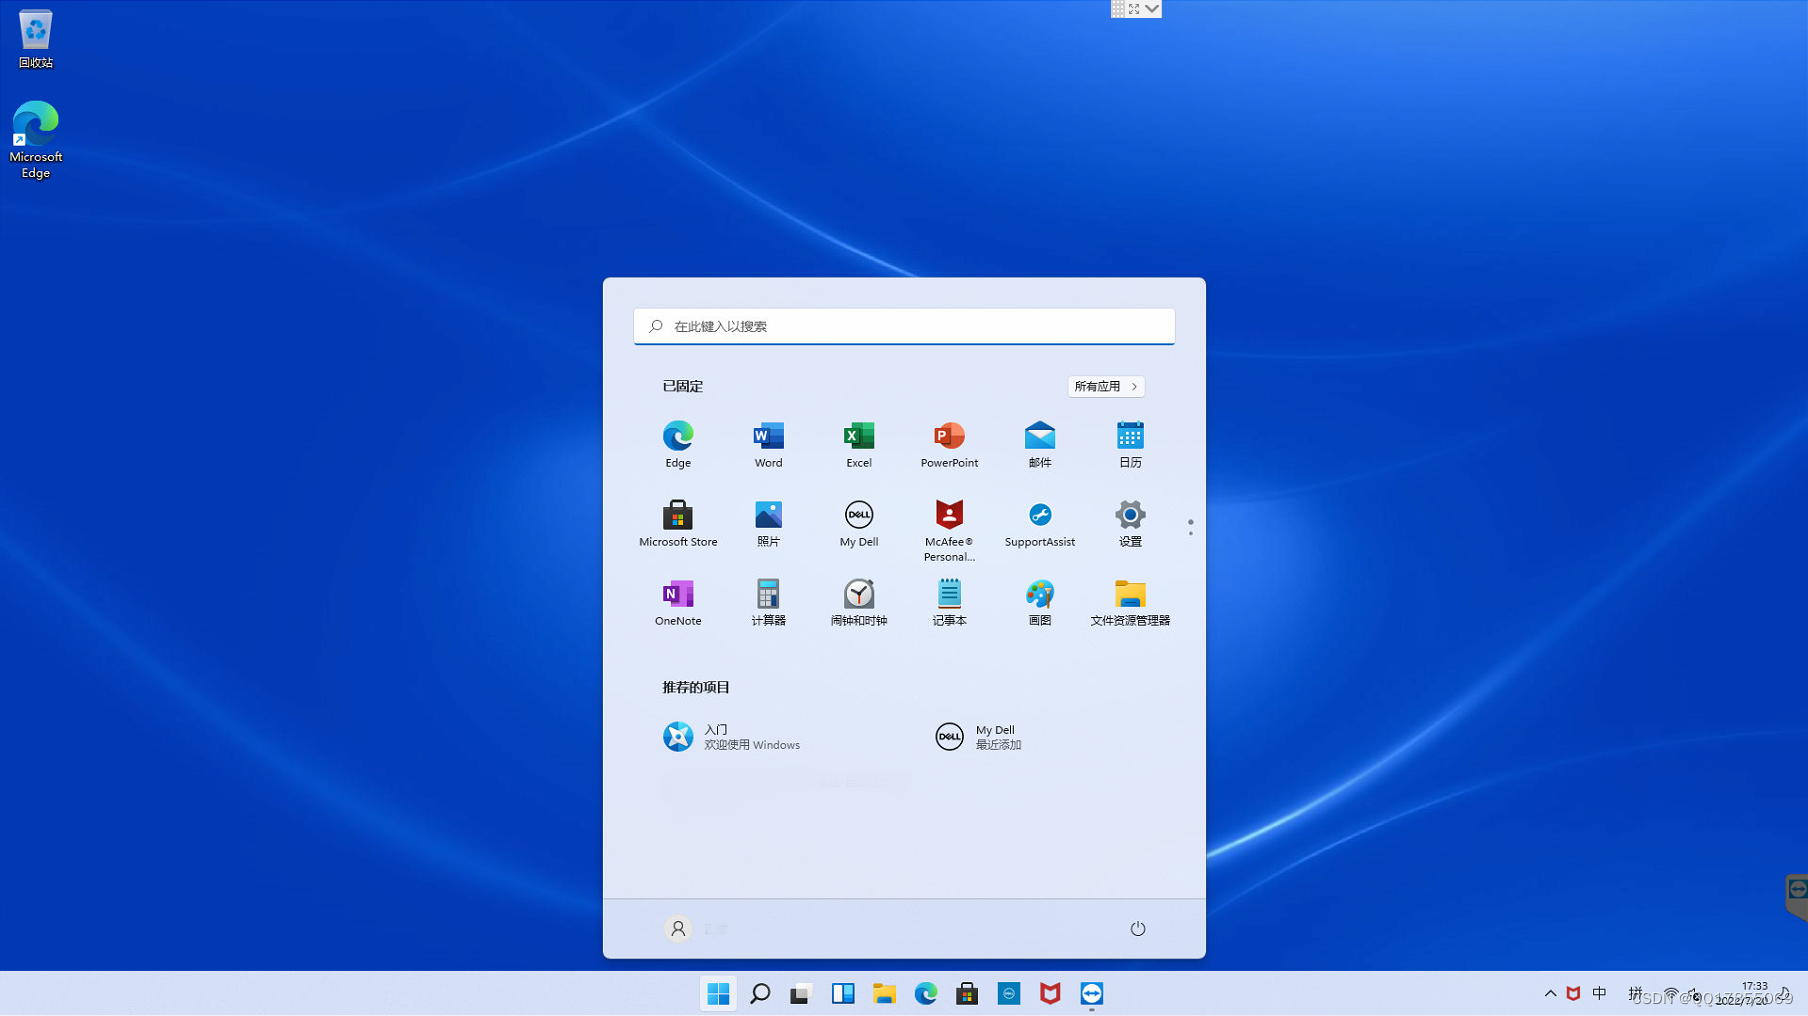This screenshot has width=1808, height=1016.
Task: Launch Word from the Start menu
Action: pyautogui.click(x=768, y=444)
